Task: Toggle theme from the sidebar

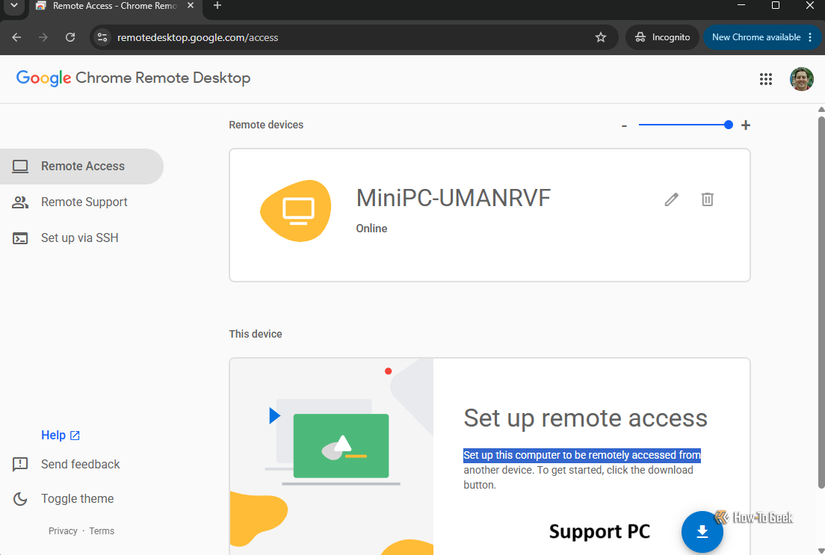Action: click(x=77, y=499)
